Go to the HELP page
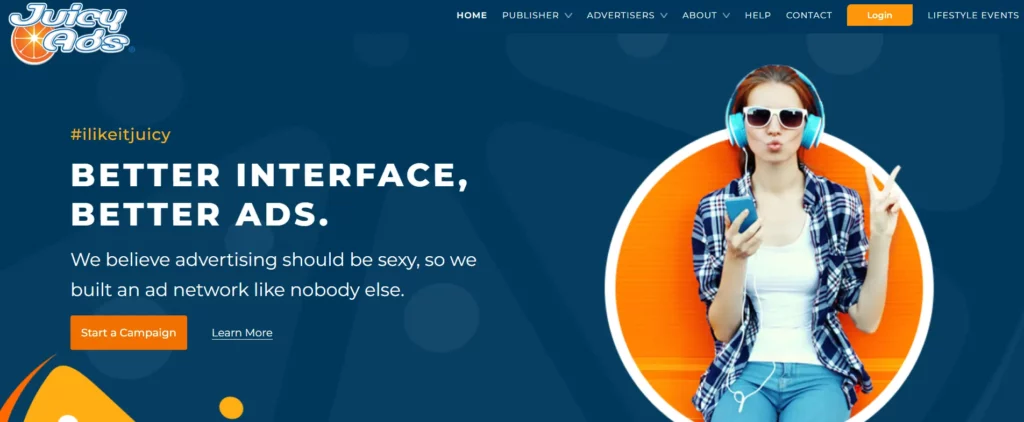 click(758, 16)
